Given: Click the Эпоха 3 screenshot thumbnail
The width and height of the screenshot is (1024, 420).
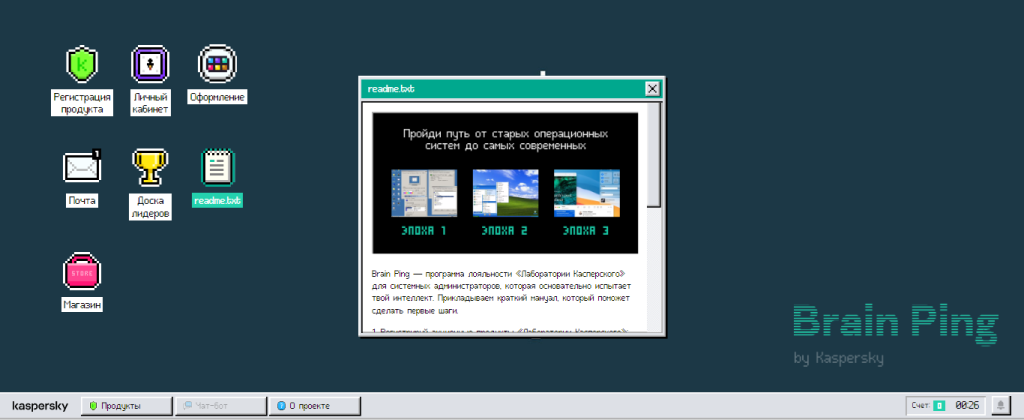Looking at the screenshot, I should point(586,193).
